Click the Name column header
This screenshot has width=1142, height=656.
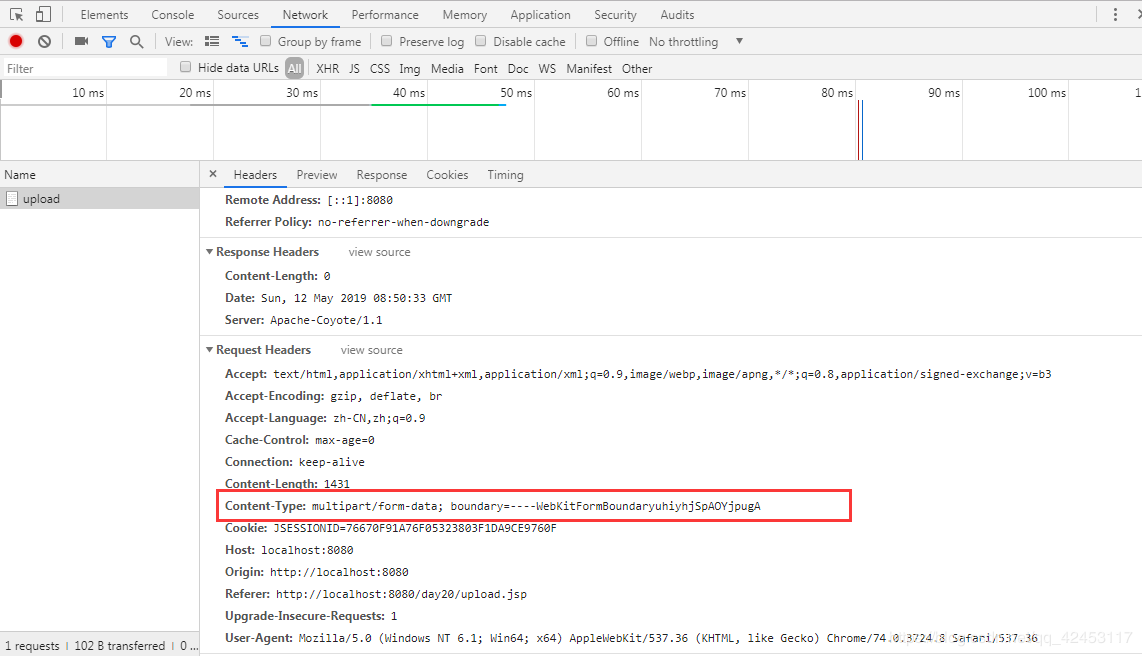click(100, 175)
